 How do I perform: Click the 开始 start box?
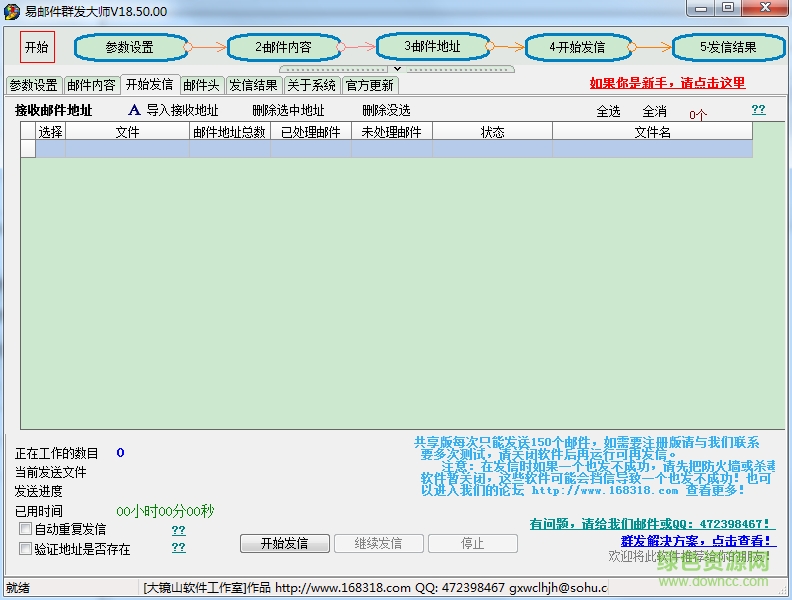pos(36,47)
